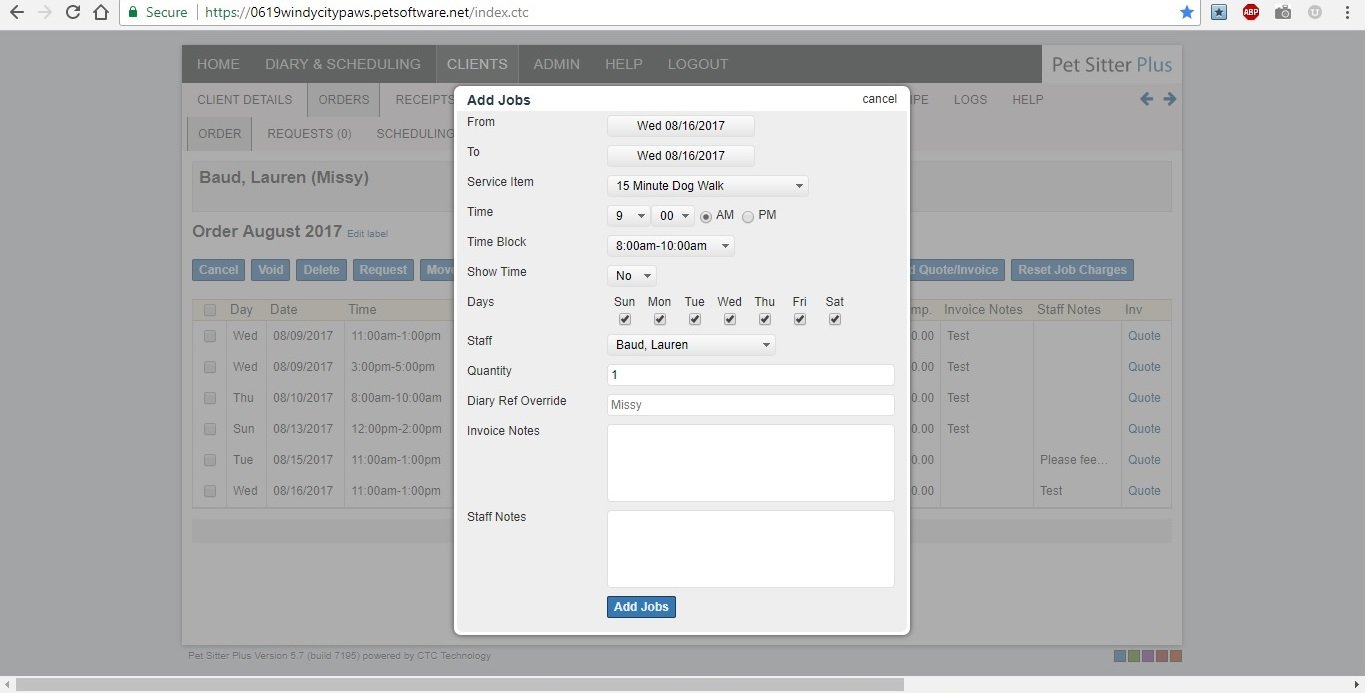This screenshot has width=1367, height=693.
Task: Click the right blue navigation arrow
Action: pos(1169,99)
